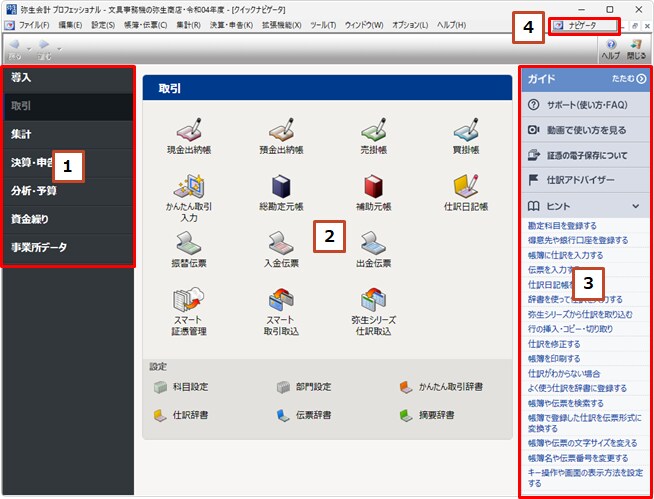Open the 科目設定 settings item

click(181, 387)
